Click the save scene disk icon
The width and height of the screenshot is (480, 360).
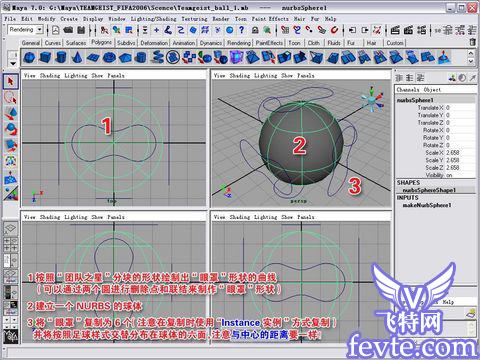pos(81,30)
